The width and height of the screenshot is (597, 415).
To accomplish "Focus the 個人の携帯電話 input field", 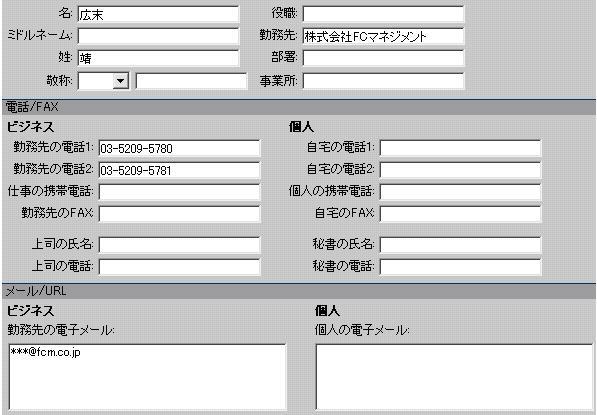I will click(x=460, y=192).
